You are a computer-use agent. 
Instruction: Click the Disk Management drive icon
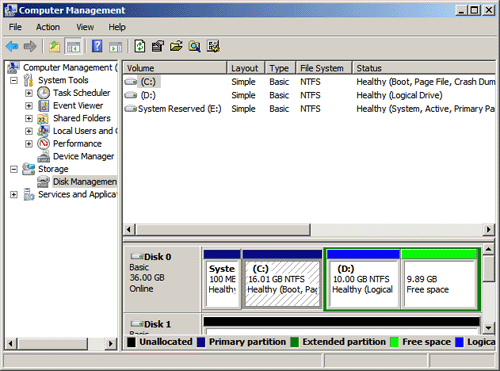click(x=43, y=182)
